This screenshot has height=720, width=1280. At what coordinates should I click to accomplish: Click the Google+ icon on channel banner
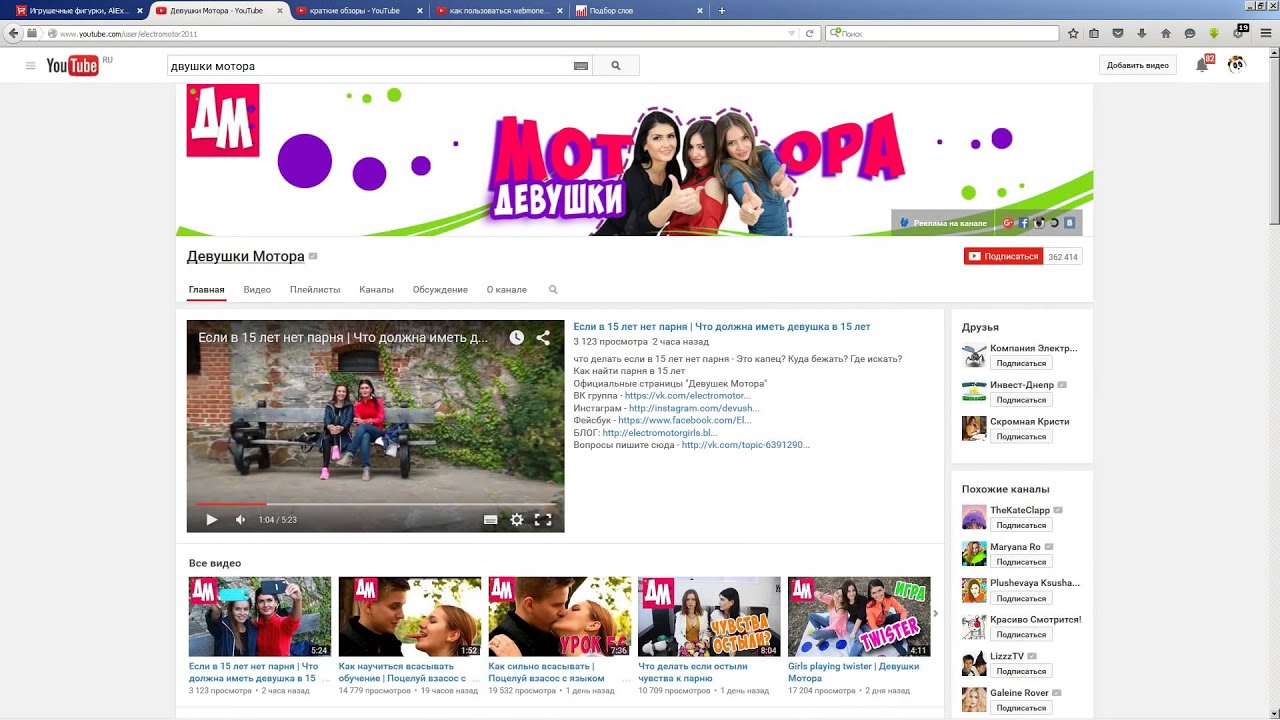(x=1008, y=223)
